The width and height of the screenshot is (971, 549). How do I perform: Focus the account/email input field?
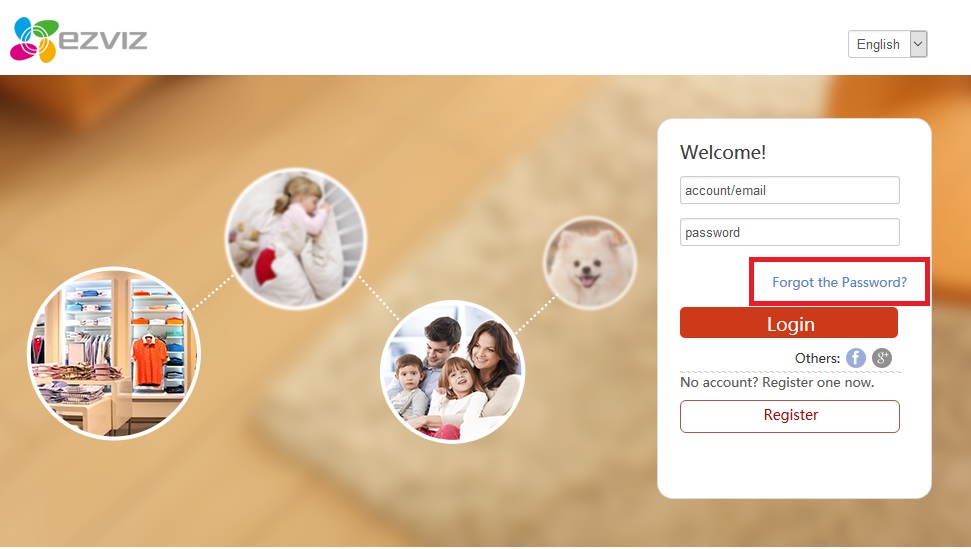[x=790, y=190]
